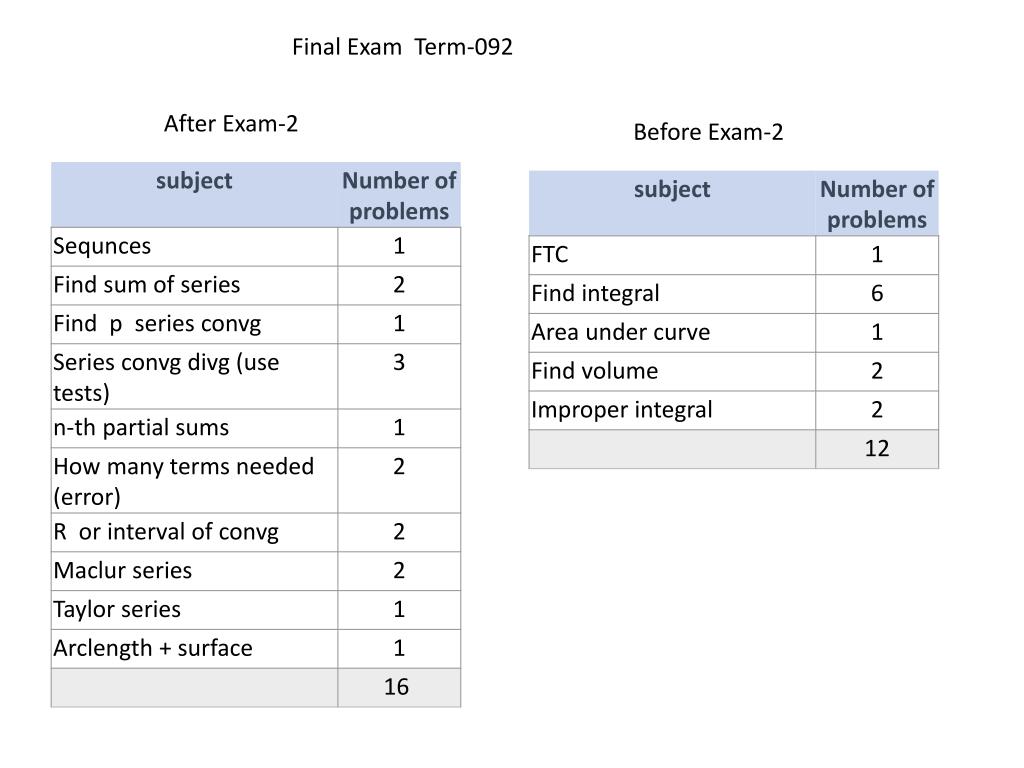
Task: Click the Find sum of series cell
Action: (x=195, y=285)
